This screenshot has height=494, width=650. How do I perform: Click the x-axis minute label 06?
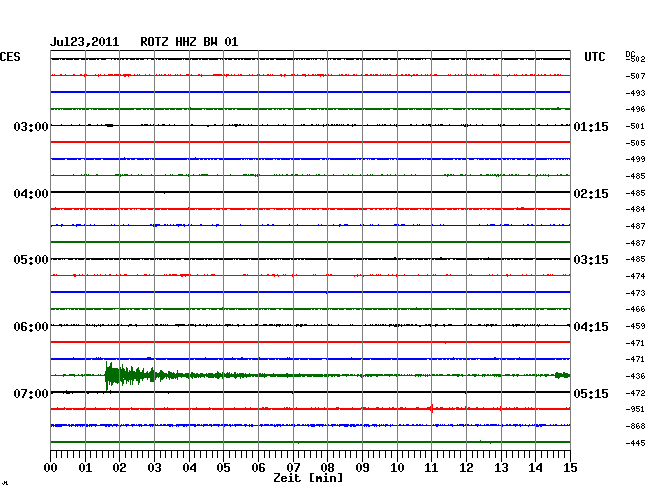point(258,468)
